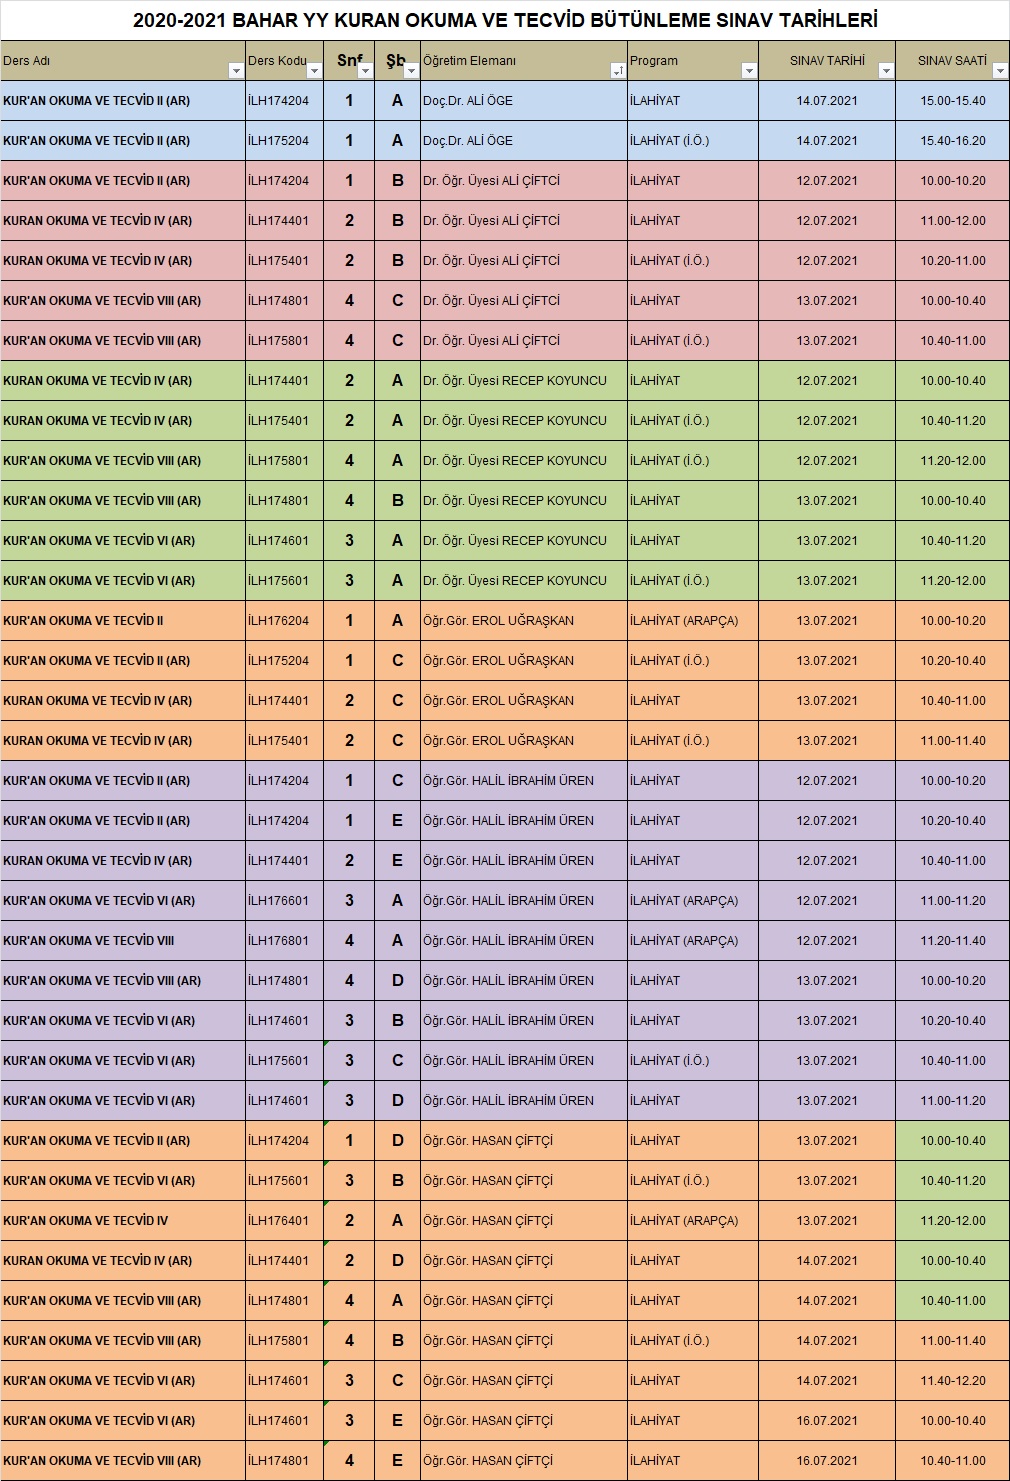This screenshot has width=1010, height=1481.
Task: Click section letter B in the 10.20-11.00 row
Action: pos(397,261)
